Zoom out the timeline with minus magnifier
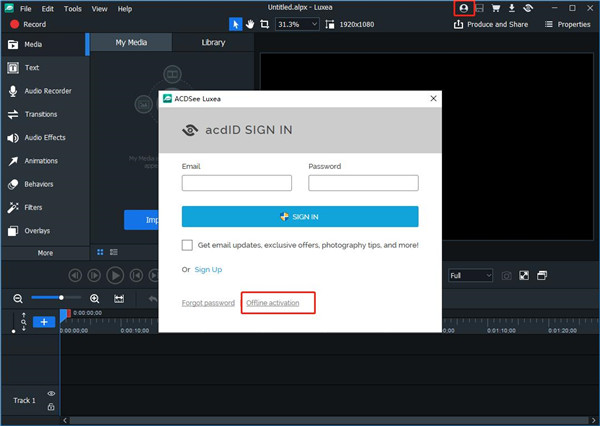The width and height of the screenshot is (600, 426). [x=18, y=299]
